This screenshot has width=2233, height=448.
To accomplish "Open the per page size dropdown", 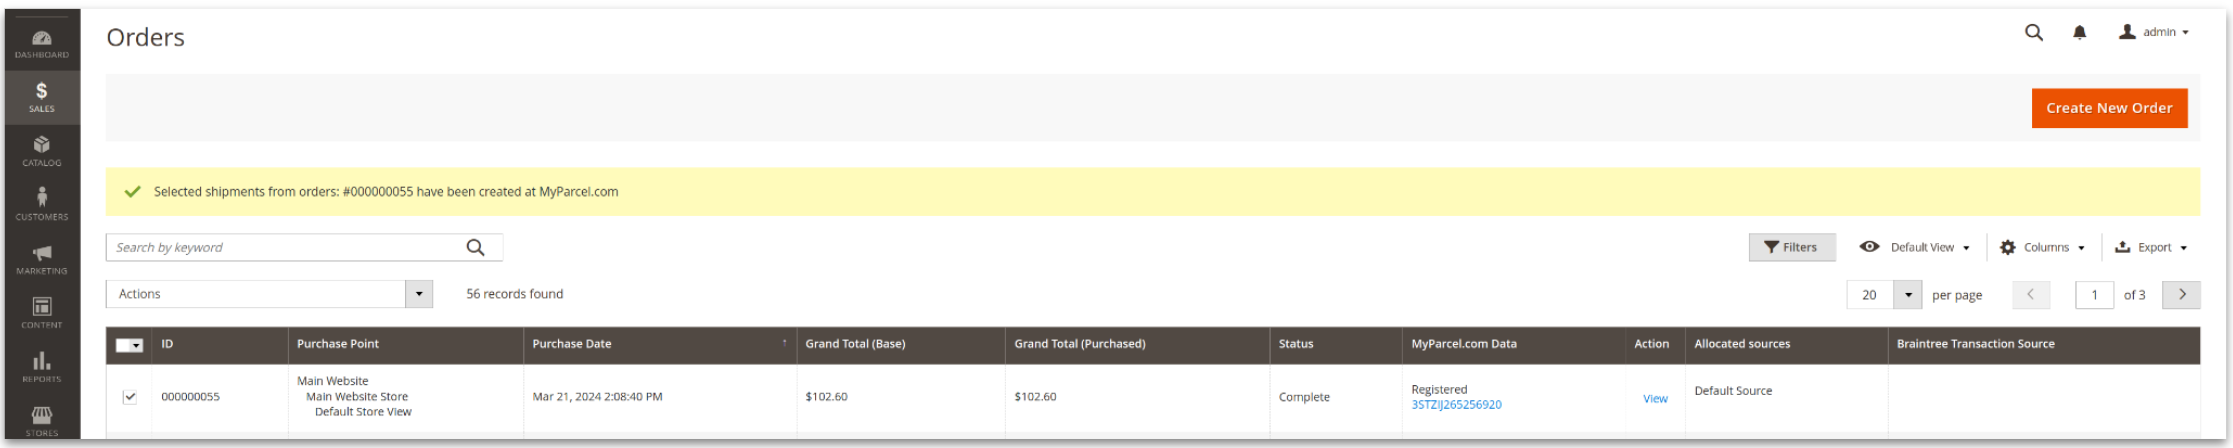I will (x=1908, y=295).
